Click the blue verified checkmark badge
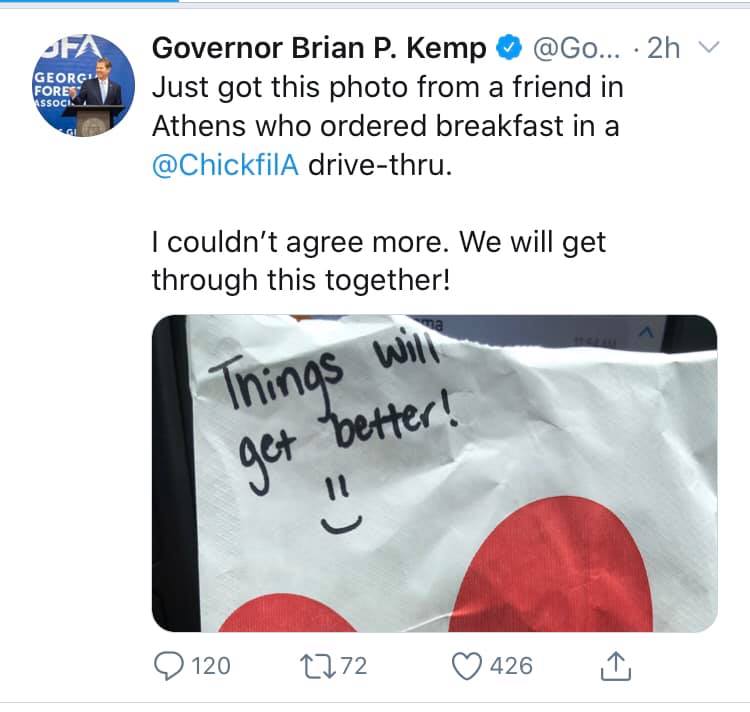This screenshot has height=712, width=750. tap(509, 48)
